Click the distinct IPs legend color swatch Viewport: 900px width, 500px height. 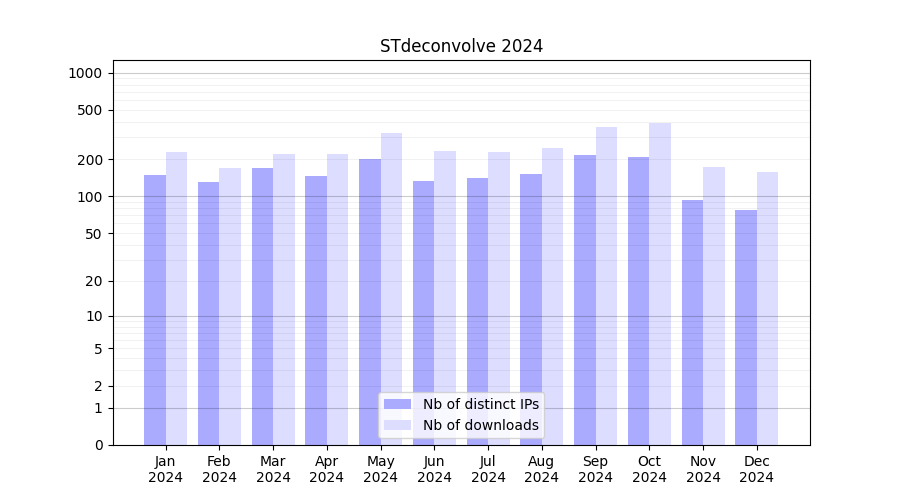click(397, 404)
